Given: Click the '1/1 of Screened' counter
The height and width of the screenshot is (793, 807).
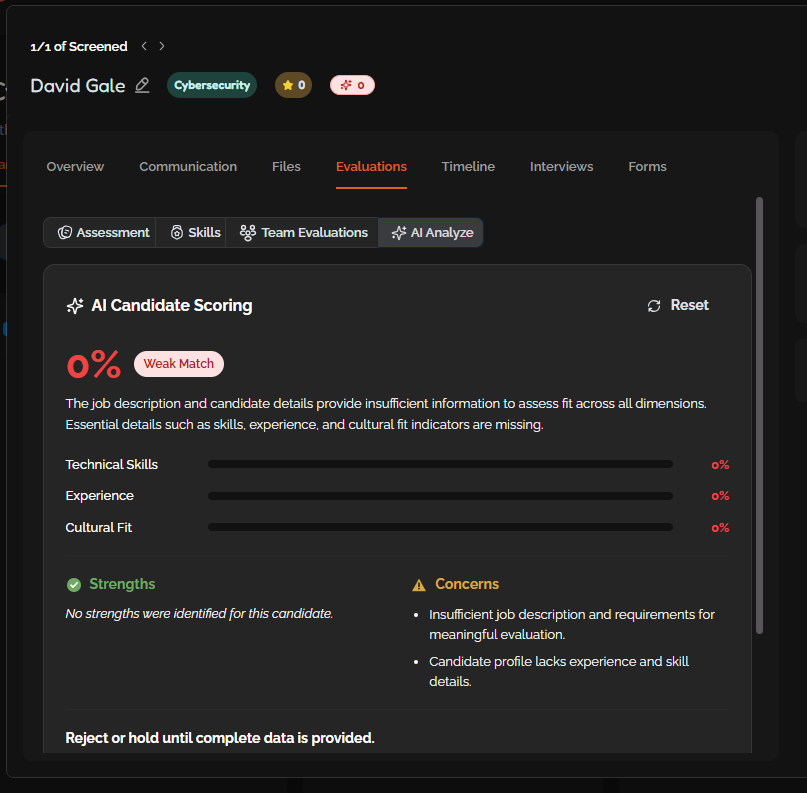Looking at the screenshot, I should [79, 46].
